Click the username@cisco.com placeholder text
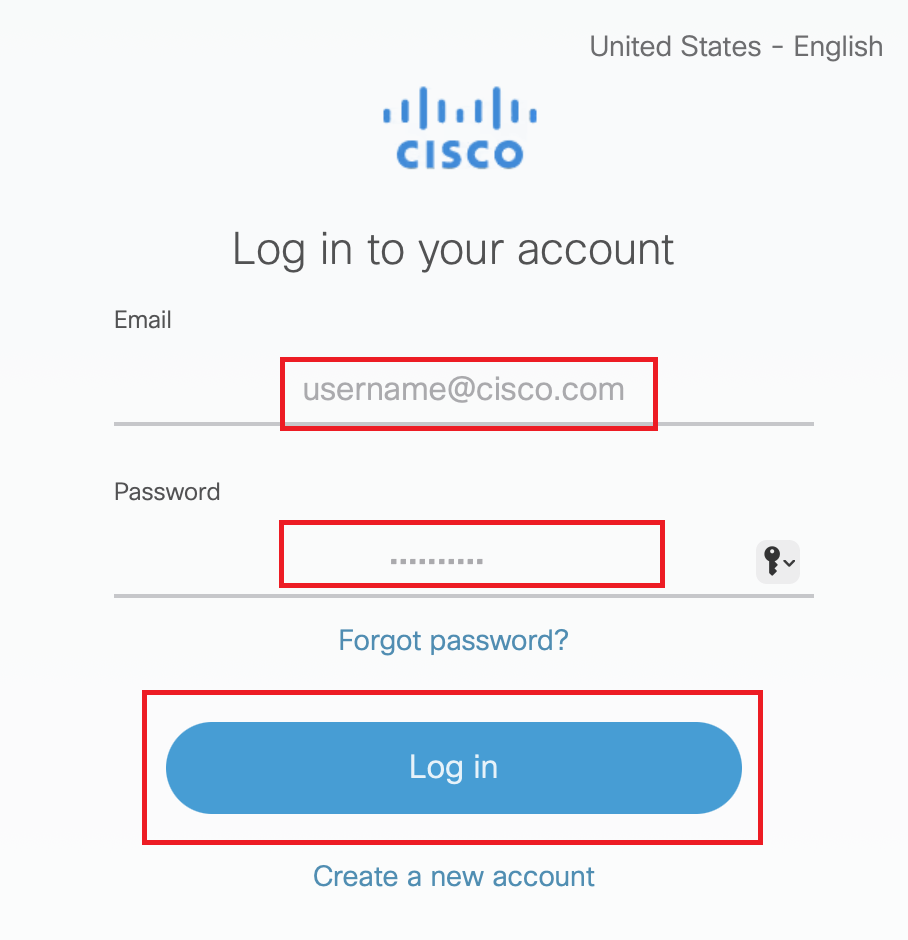Image resolution: width=908 pixels, height=940 pixels. pos(464,389)
